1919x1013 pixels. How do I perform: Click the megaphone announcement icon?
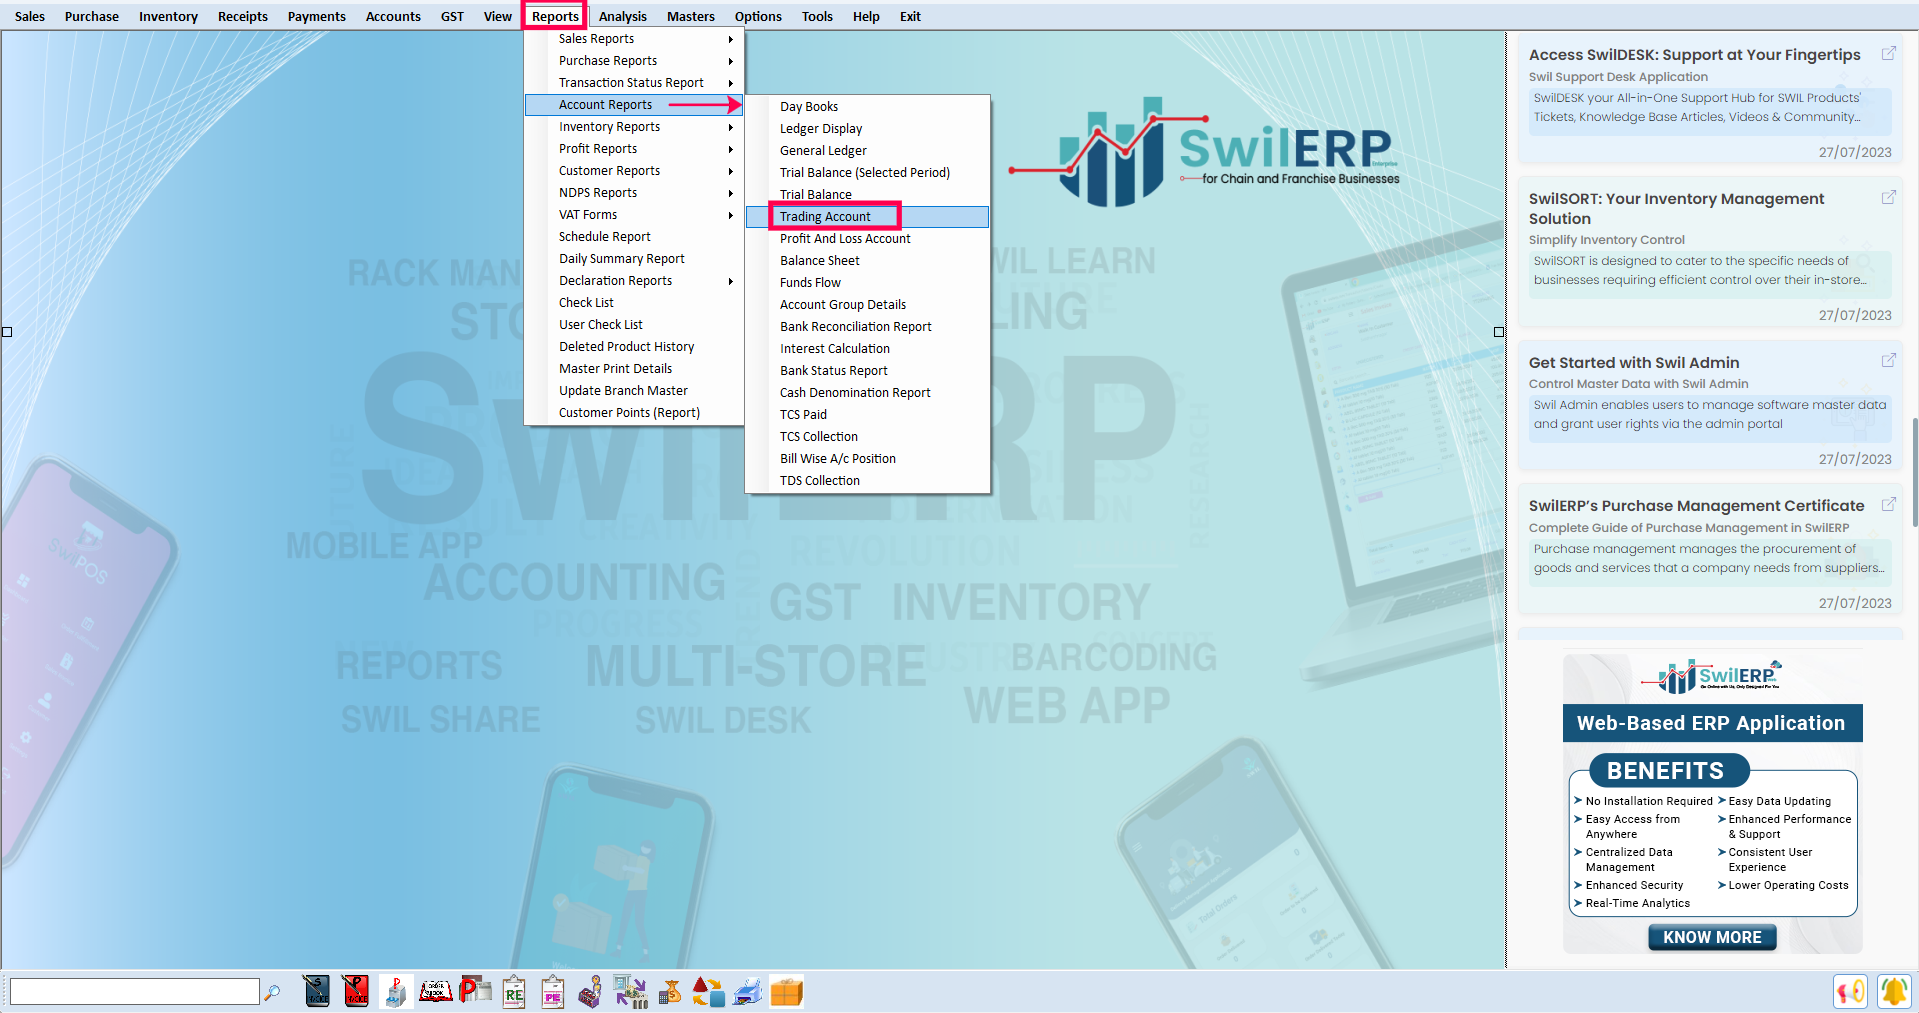pos(1851,991)
